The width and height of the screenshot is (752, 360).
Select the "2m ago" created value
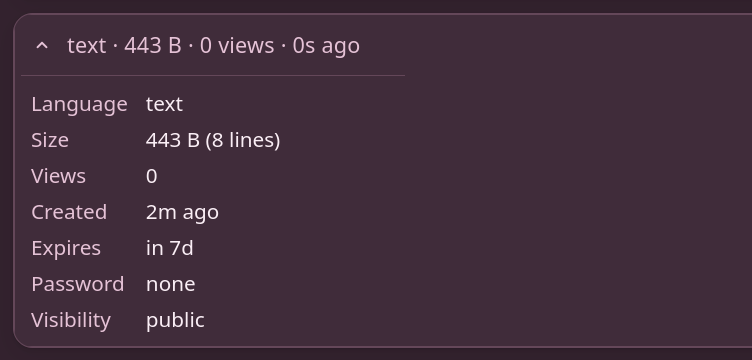(182, 212)
